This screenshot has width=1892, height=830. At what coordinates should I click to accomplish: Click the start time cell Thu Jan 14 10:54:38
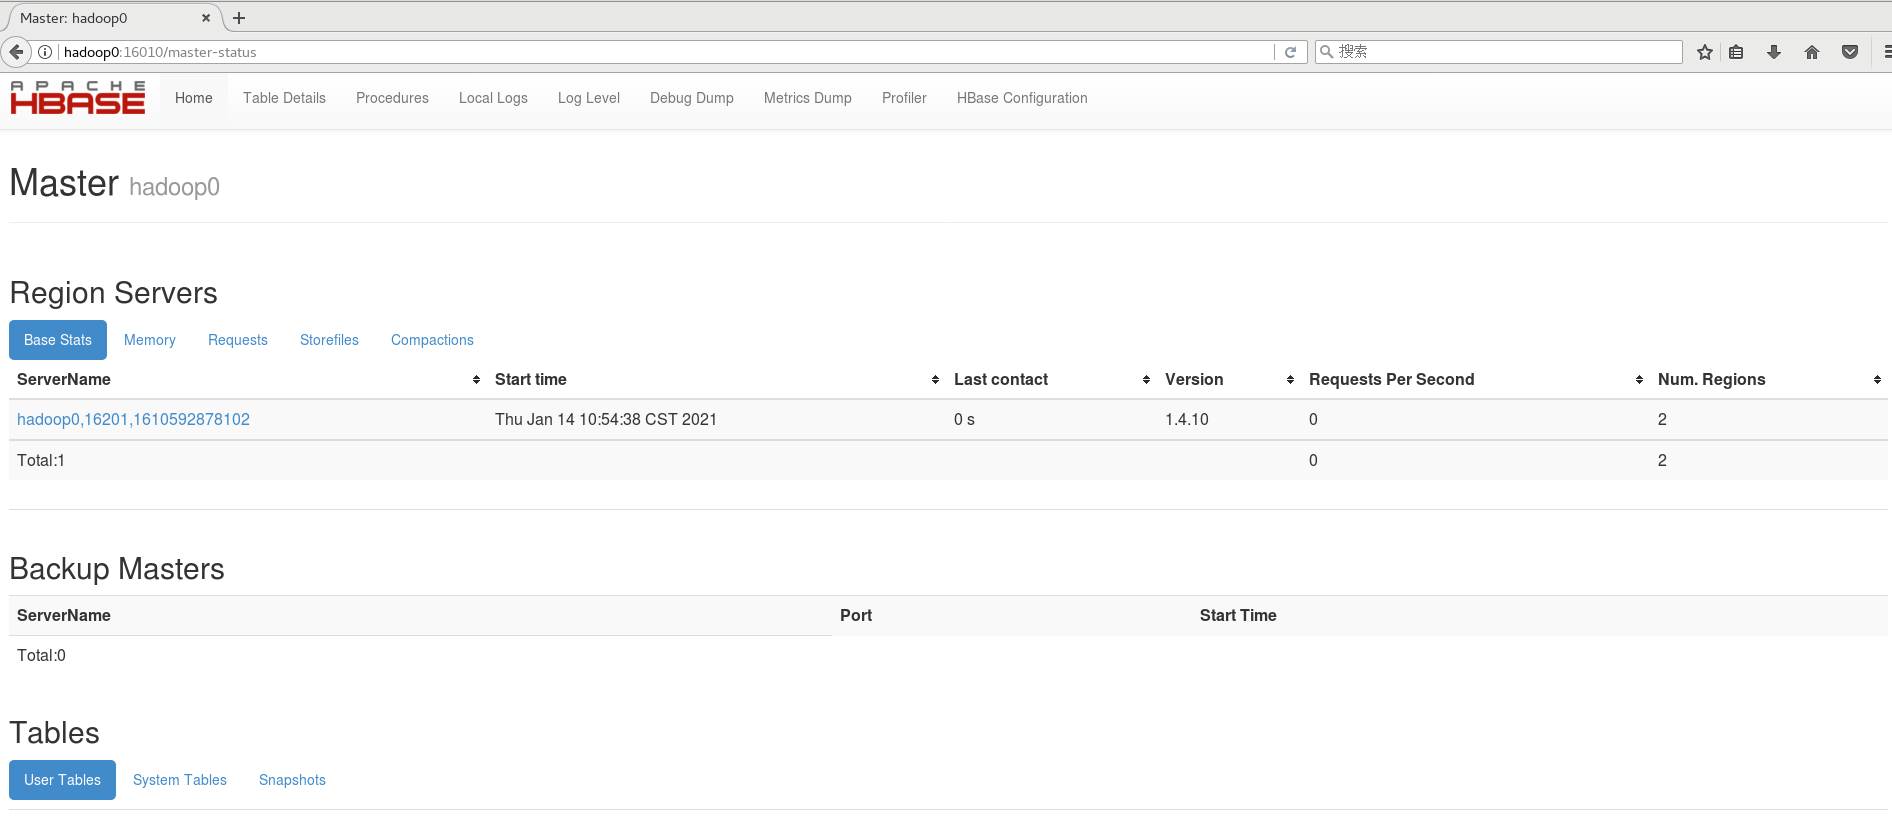[x=606, y=420]
